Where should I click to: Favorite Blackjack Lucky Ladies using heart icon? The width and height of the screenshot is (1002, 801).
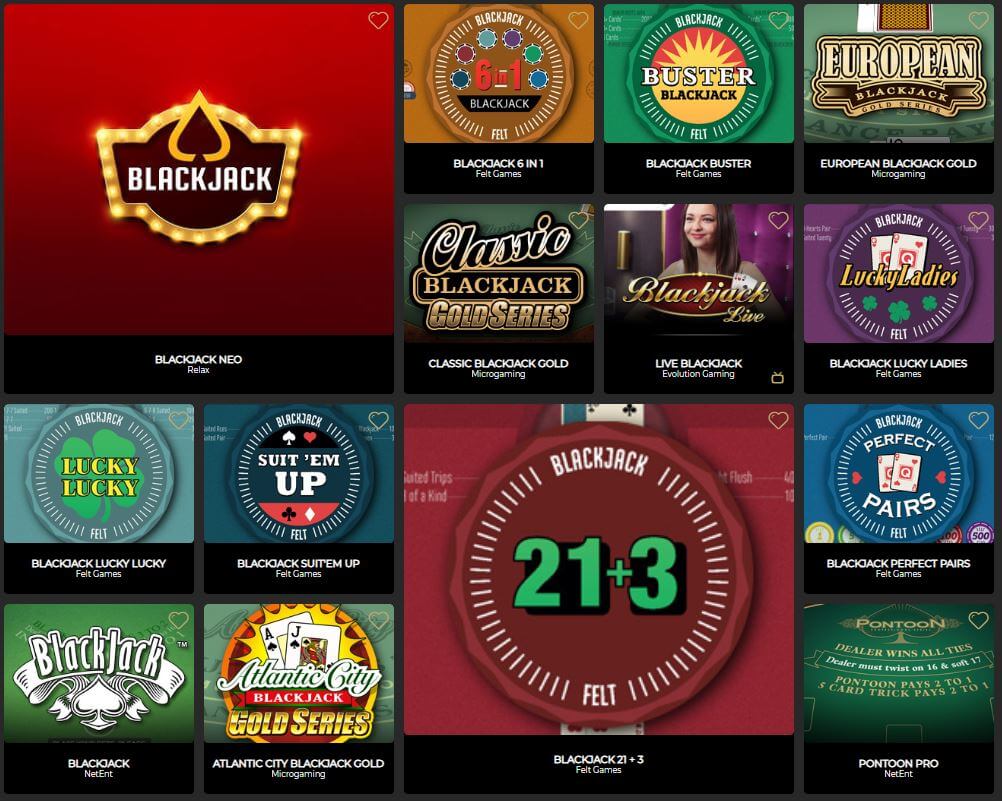point(978,221)
